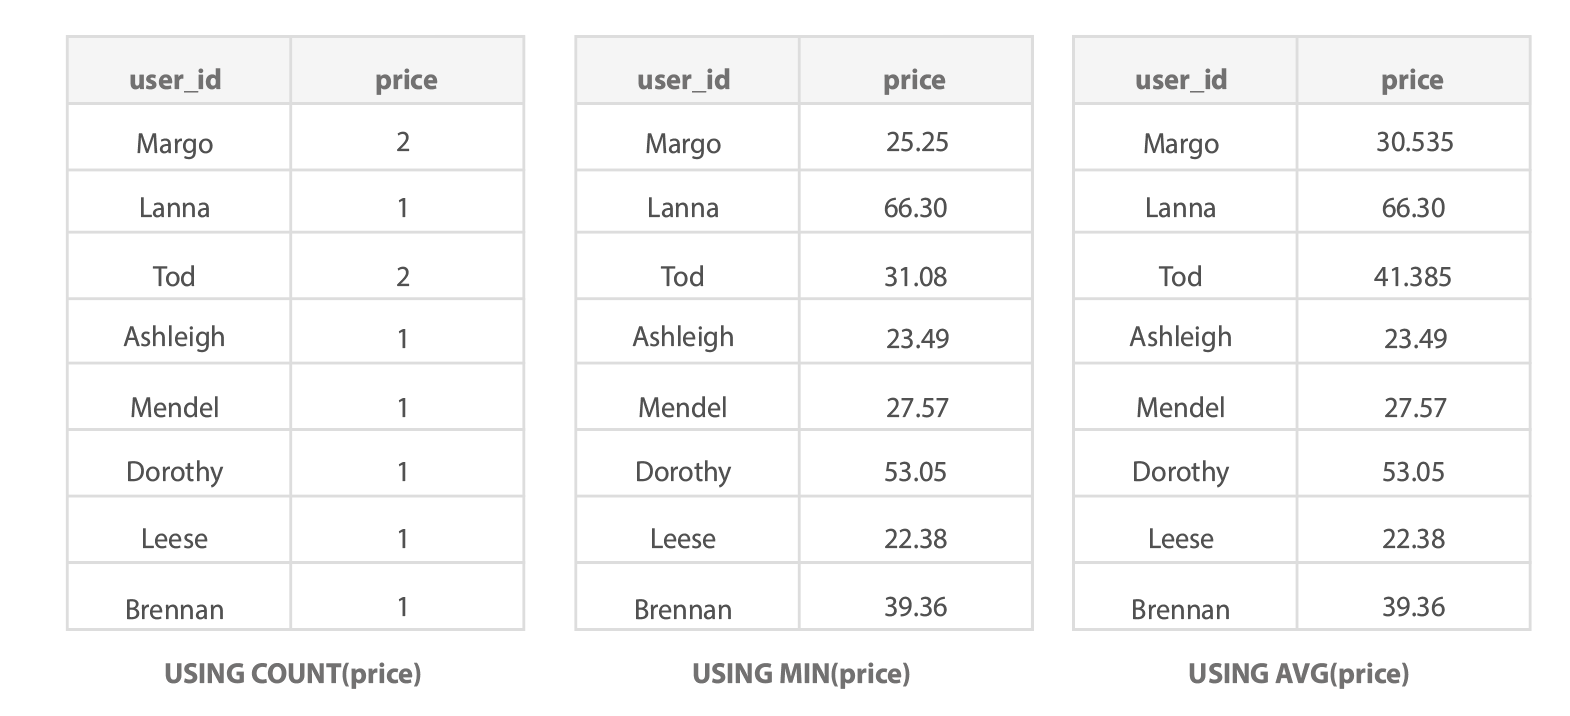Click the user_id header in COUNT table
This screenshot has height=716, width=1570.
click(x=175, y=80)
